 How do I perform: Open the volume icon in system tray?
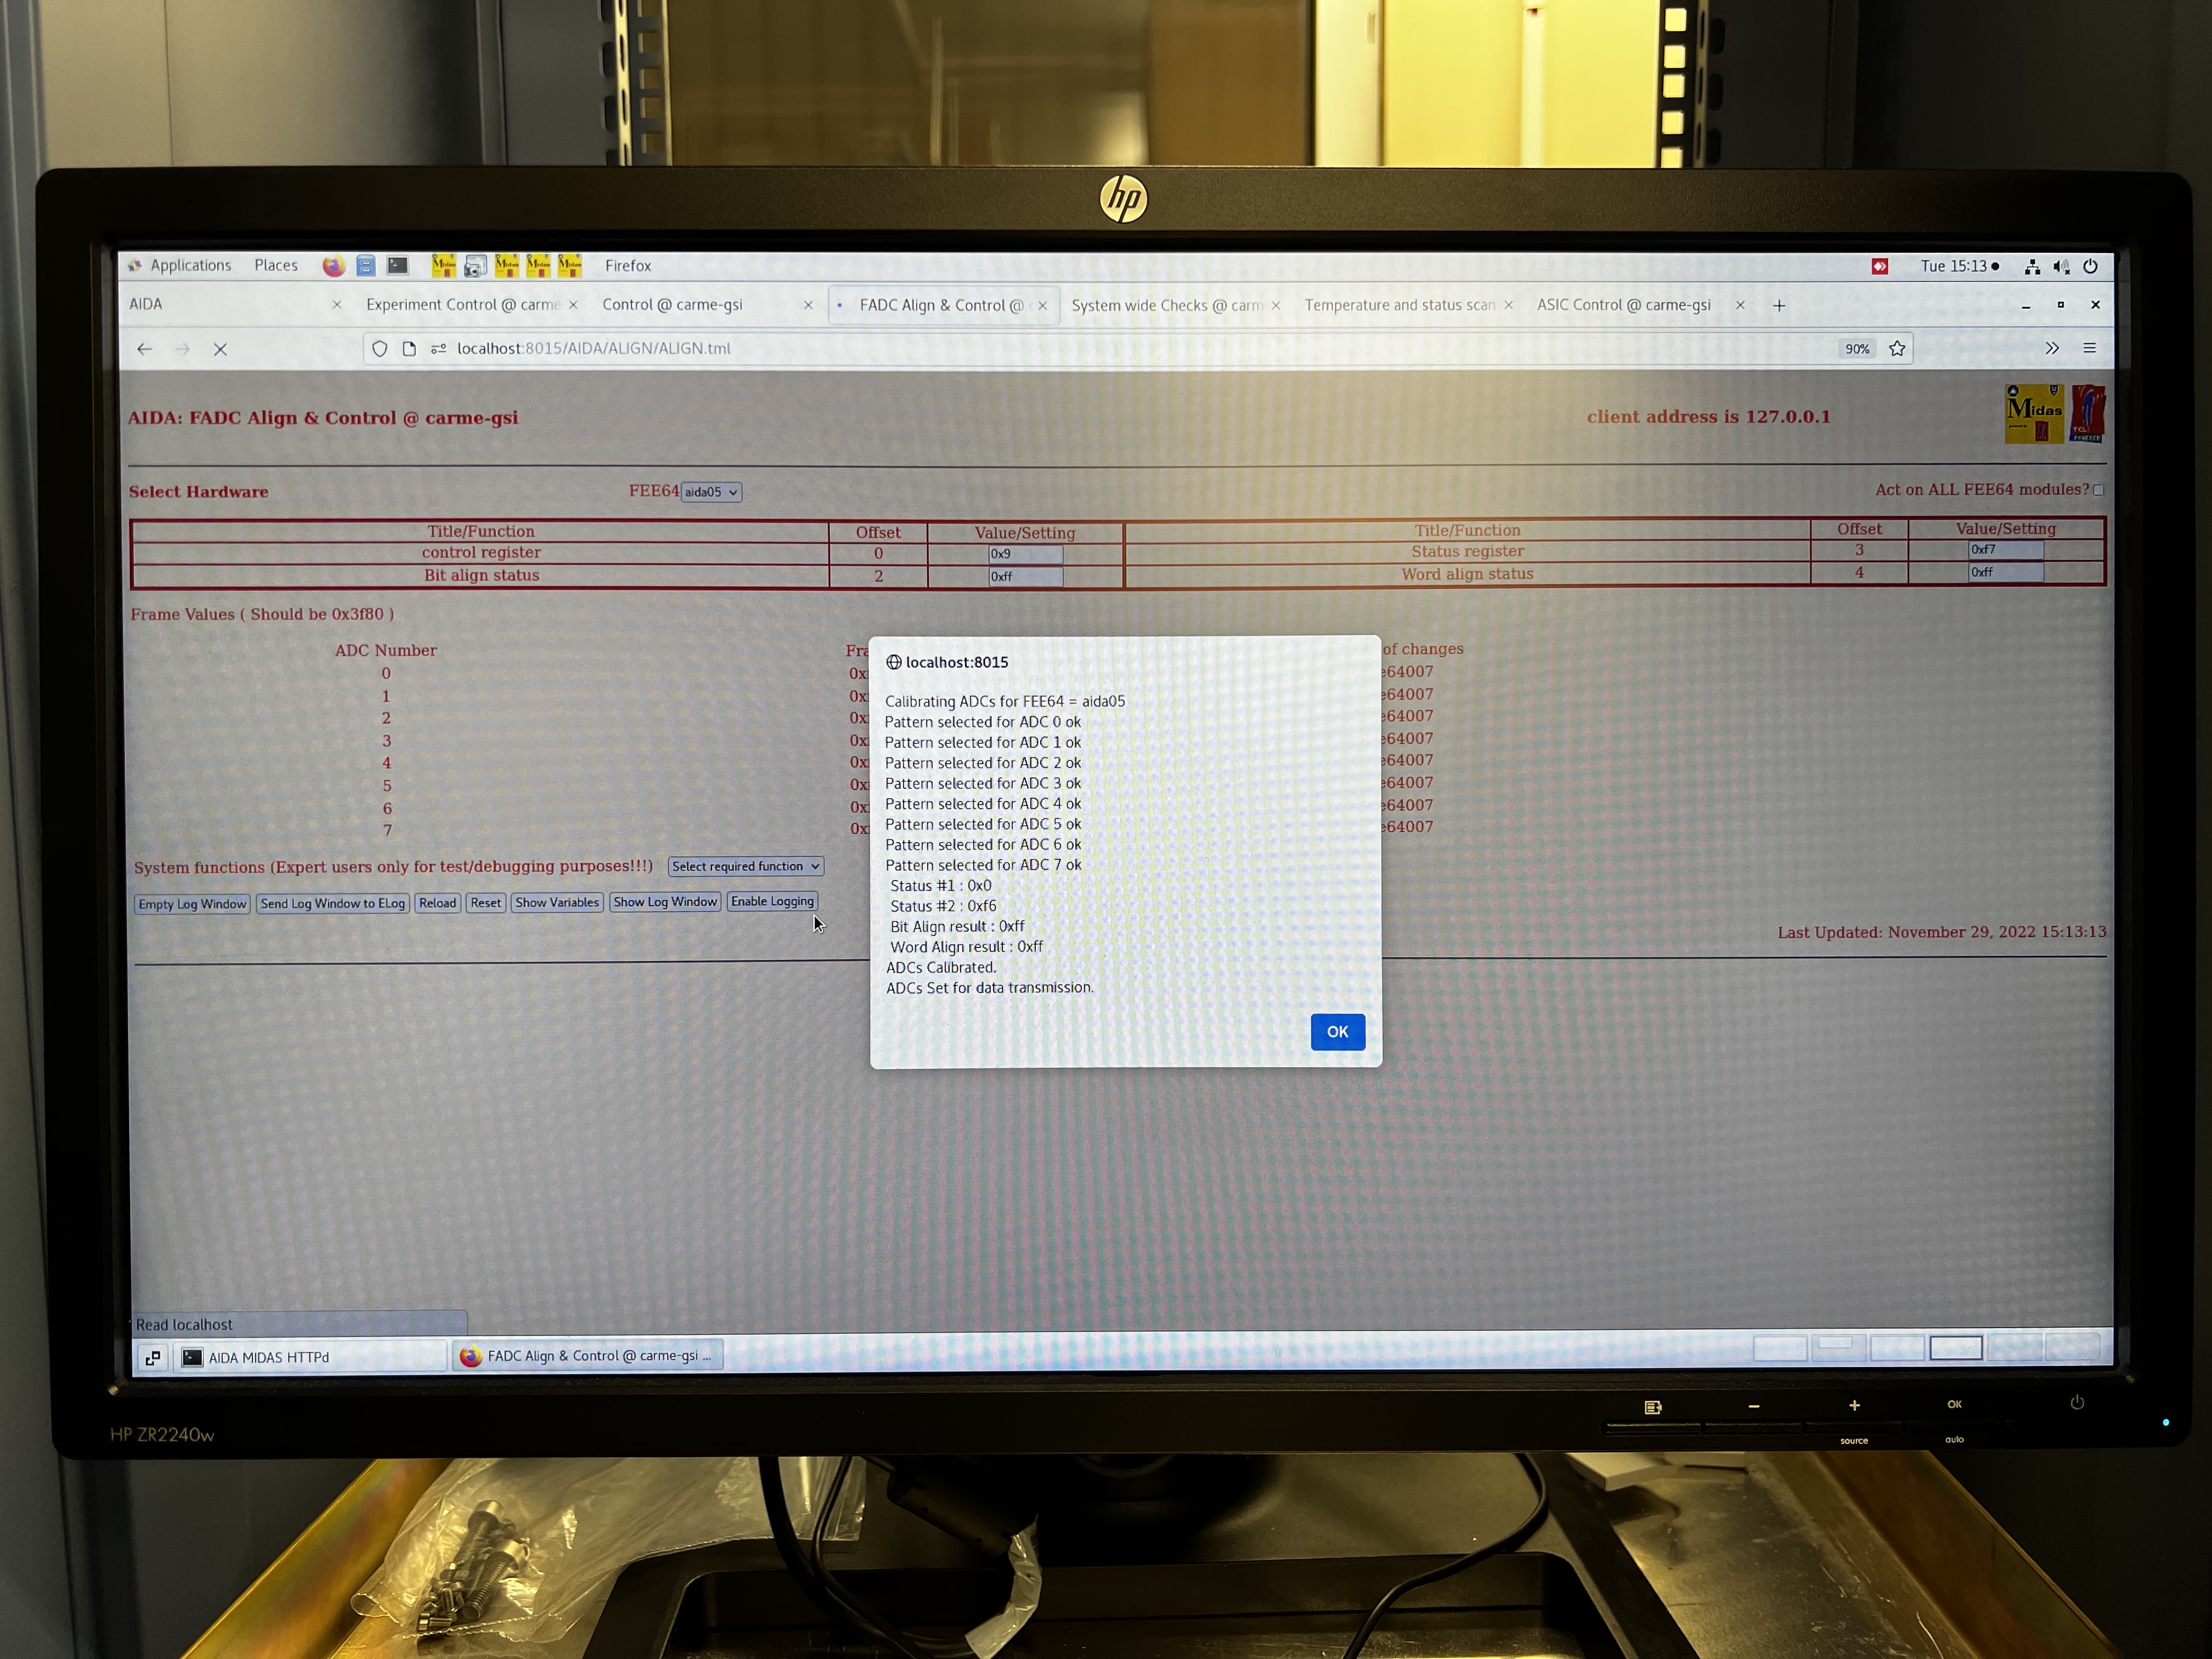pyautogui.click(x=2061, y=266)
